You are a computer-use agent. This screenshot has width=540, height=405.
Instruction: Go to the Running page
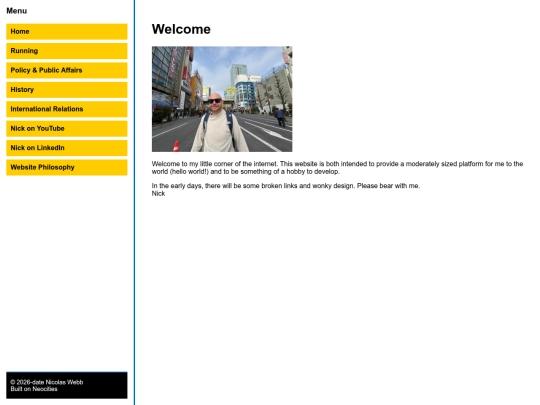tap(67, 51)
